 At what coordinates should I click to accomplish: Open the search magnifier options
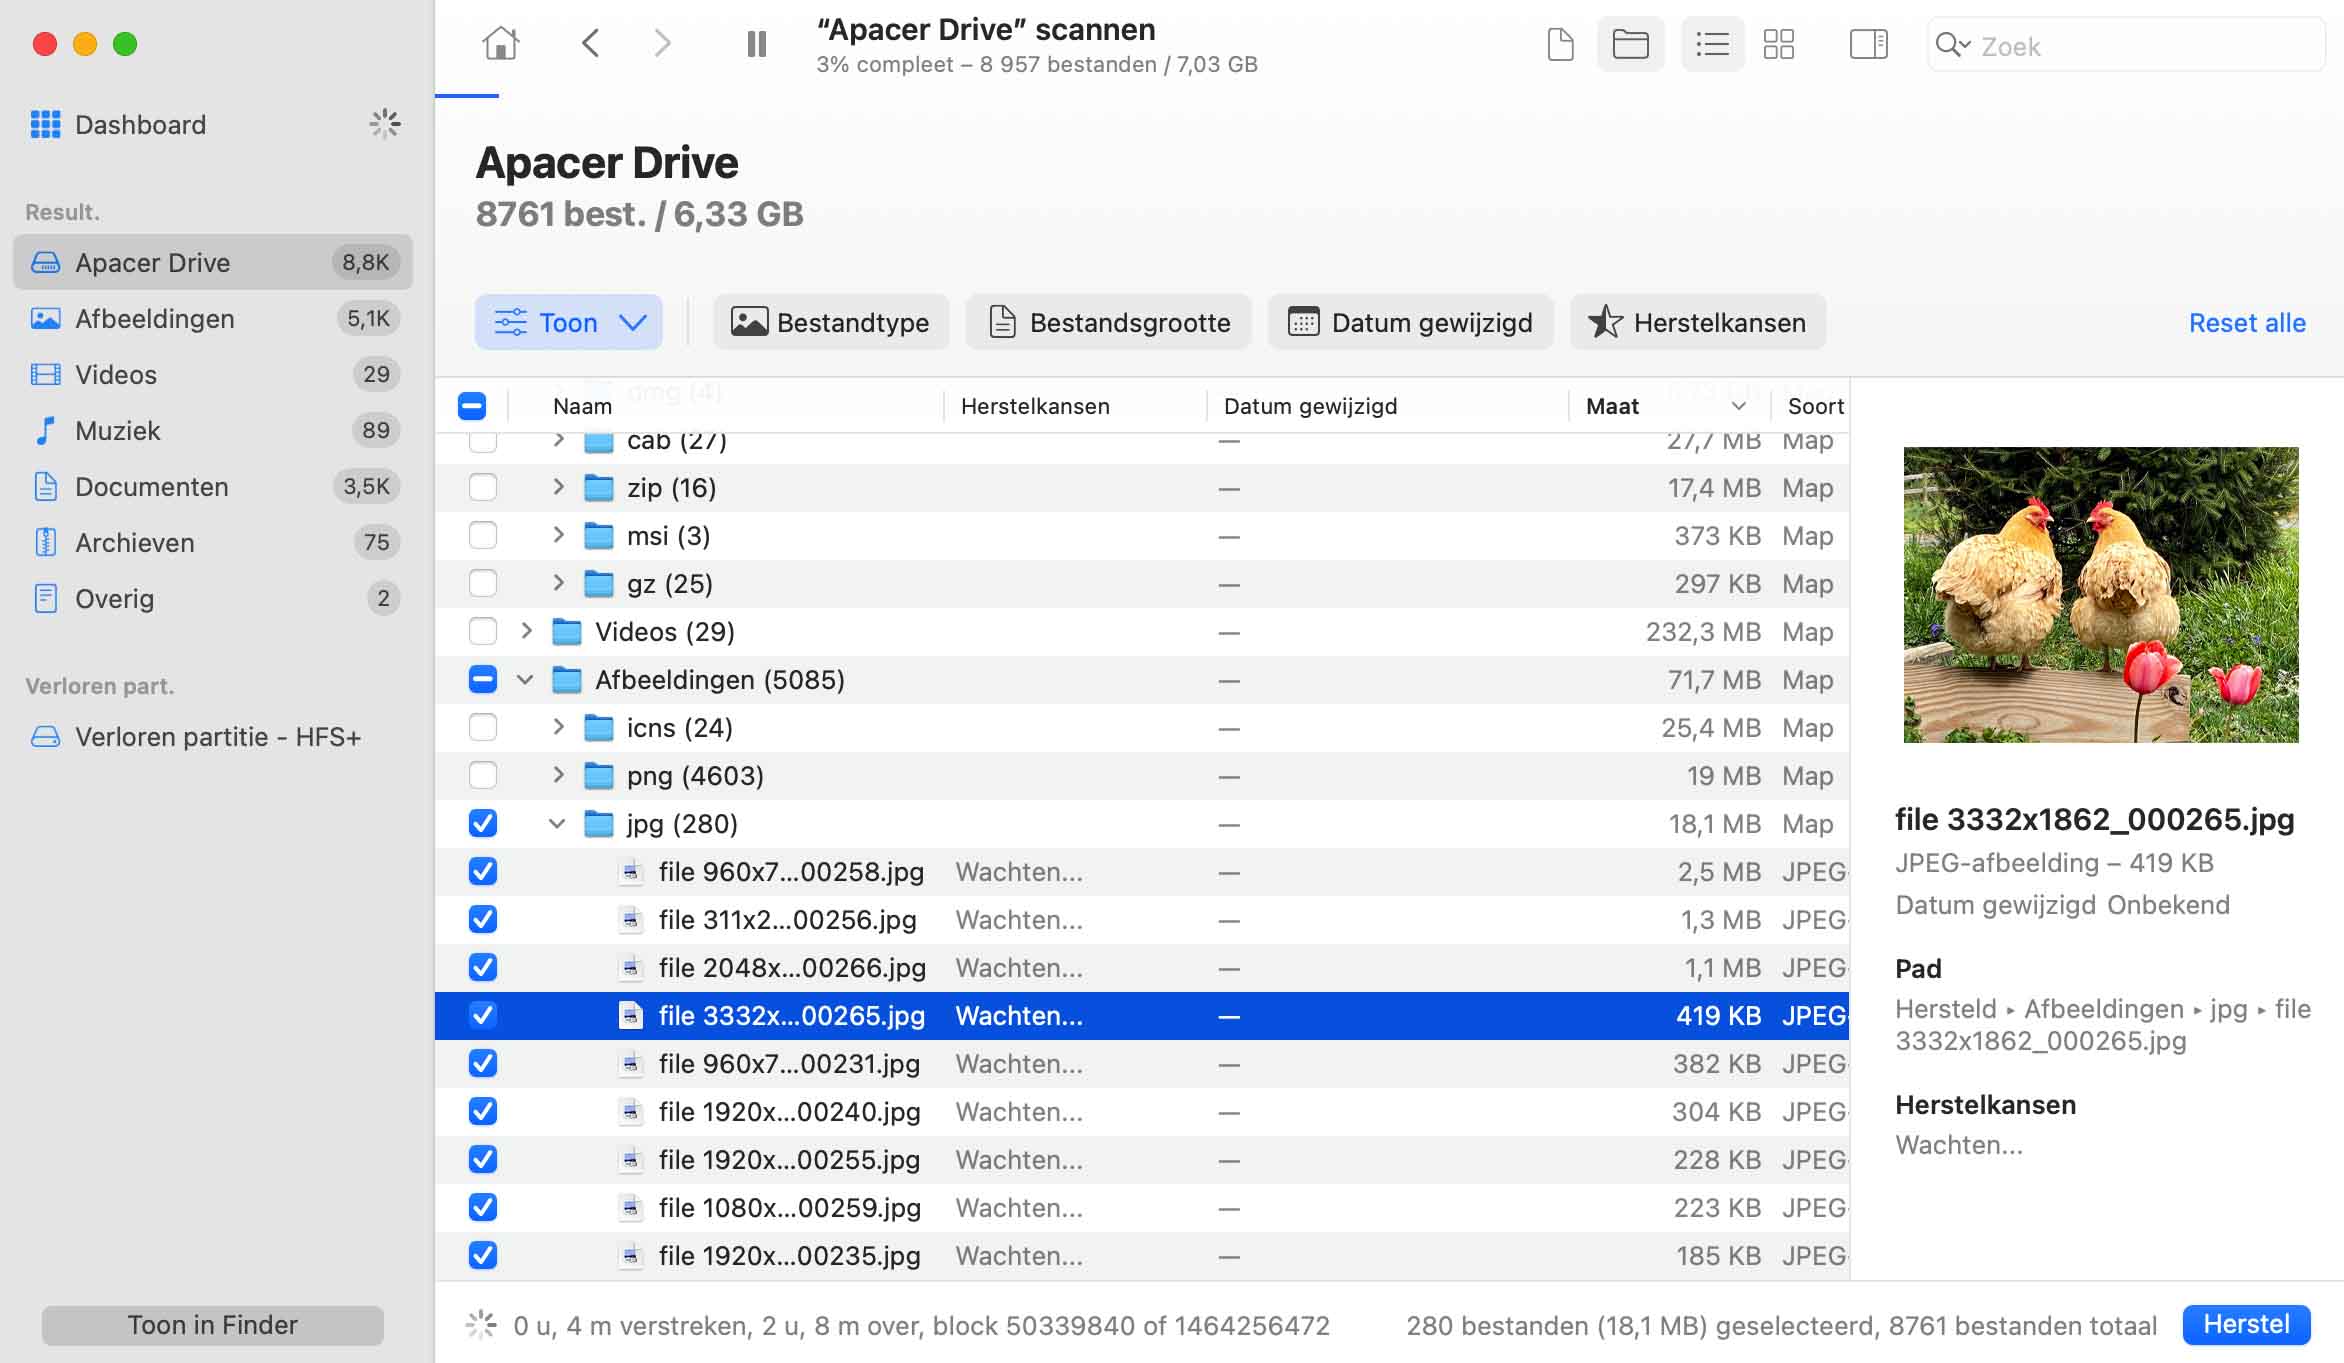1952,45
